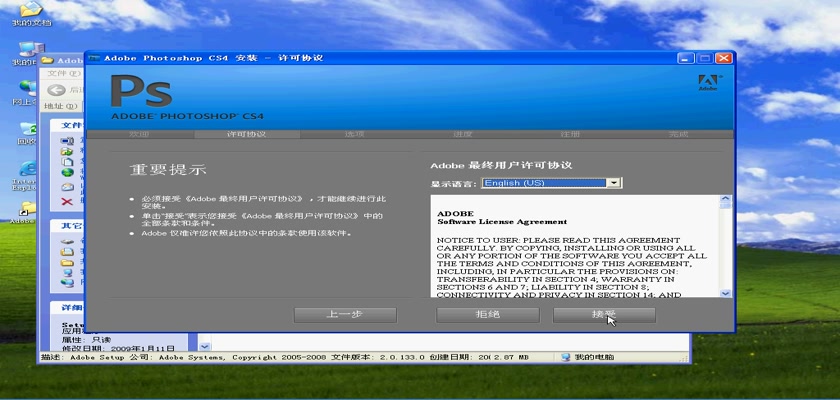Click Explorer window back arrow button

(x=56, y=90)
